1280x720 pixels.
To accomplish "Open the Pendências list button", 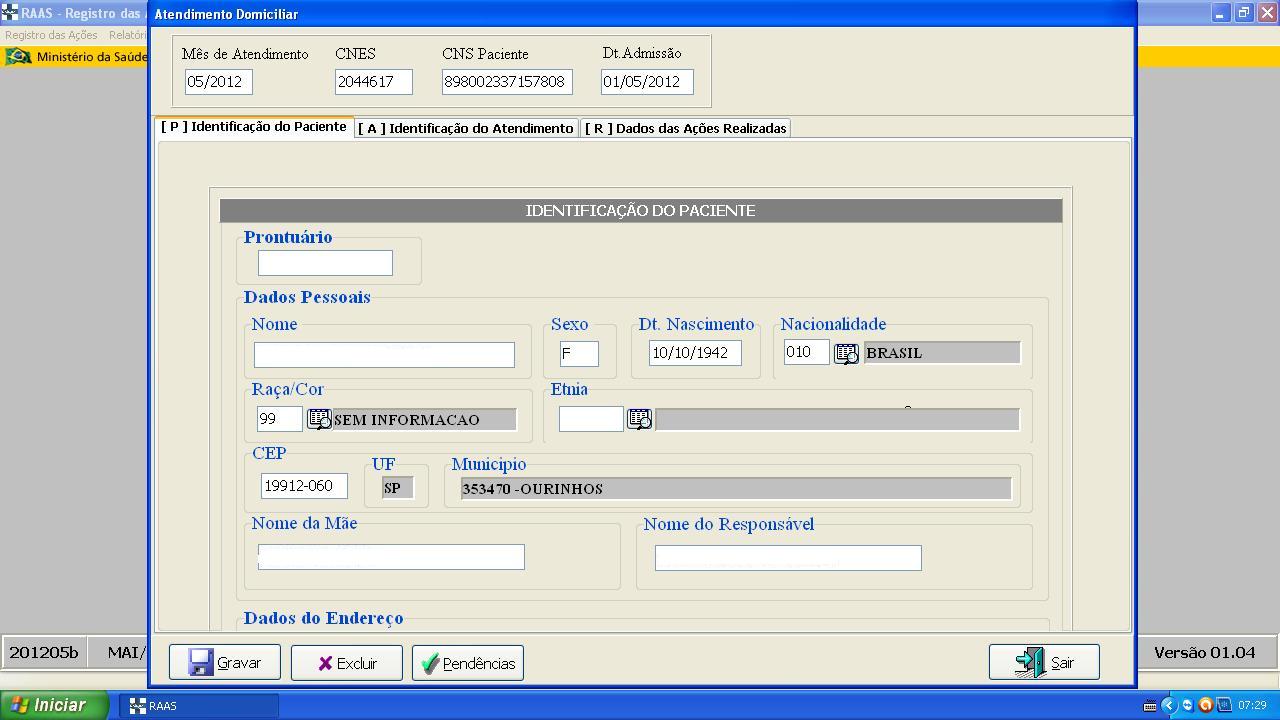I will coord(468,663).
